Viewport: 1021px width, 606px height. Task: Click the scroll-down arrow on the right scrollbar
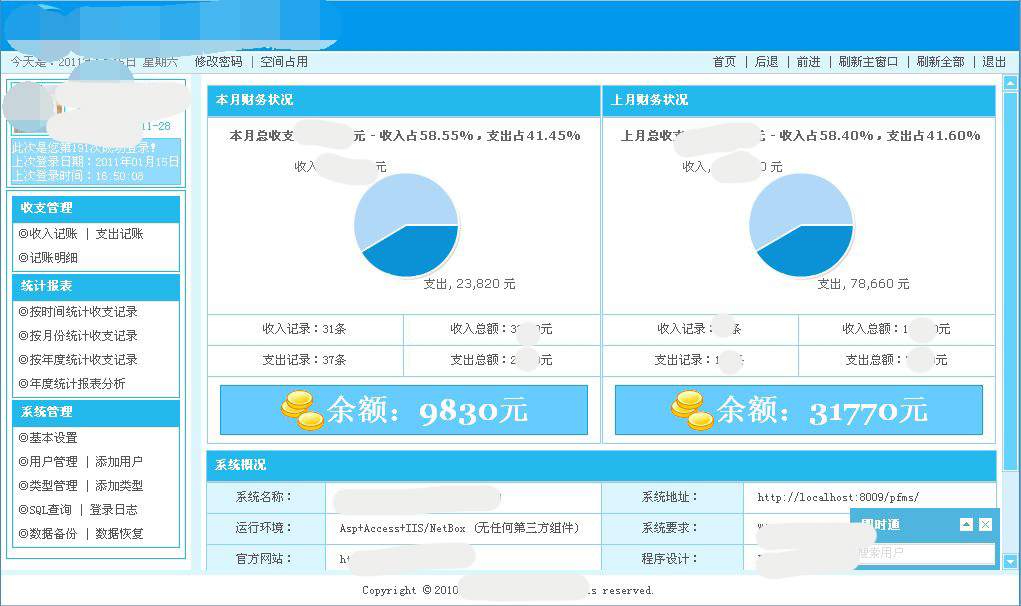[x=1009, y=562]
